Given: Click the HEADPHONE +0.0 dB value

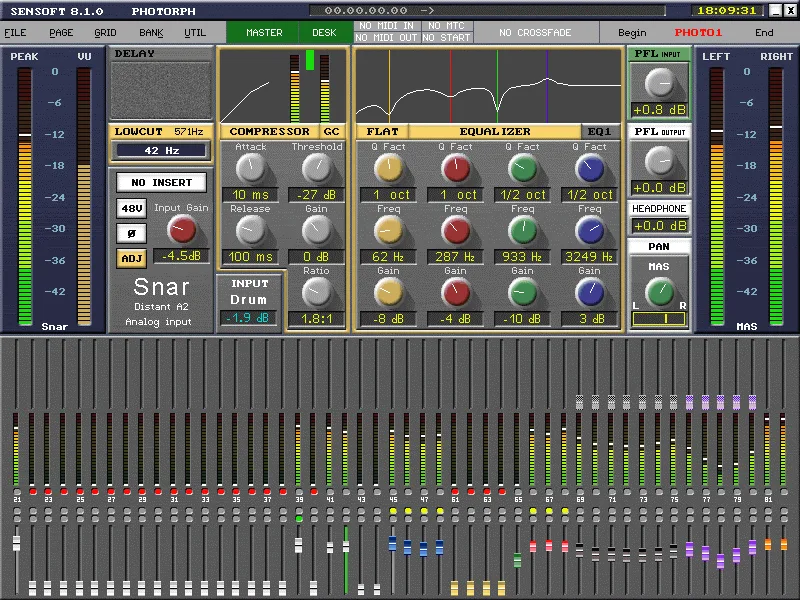Looking at the screenshot, I should tap(660, 226).
